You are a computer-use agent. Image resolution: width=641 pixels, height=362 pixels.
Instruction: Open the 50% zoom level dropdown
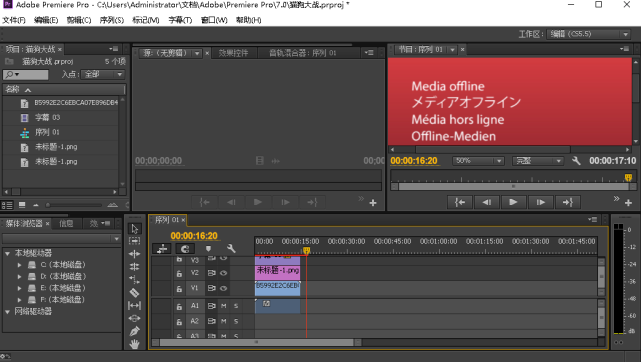tap(477, 161)
